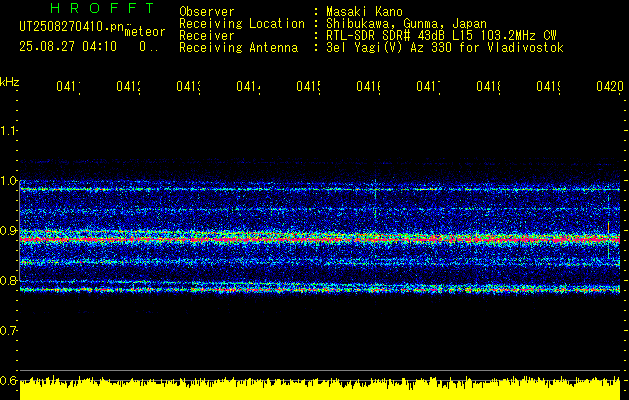Click the 0412 time marker
629x400 pixels.
(x=128, y=87)
